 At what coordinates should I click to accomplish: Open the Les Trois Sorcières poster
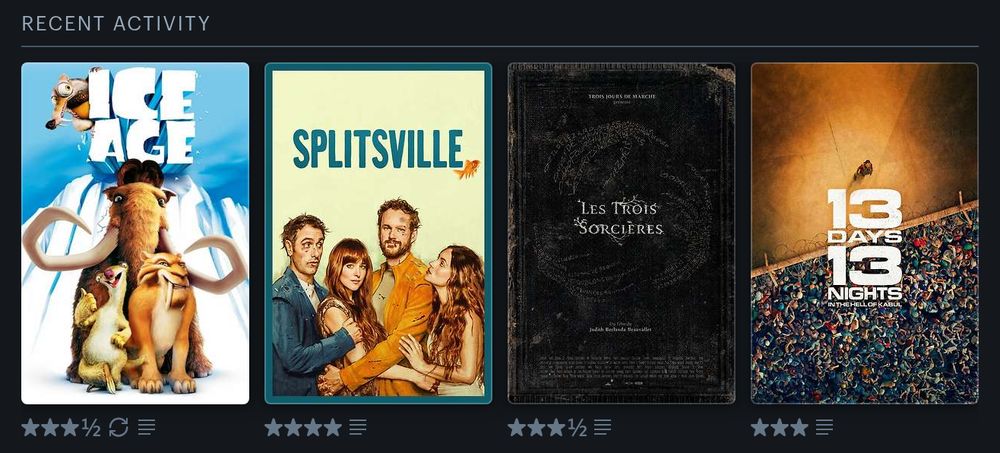pos(622,234)
